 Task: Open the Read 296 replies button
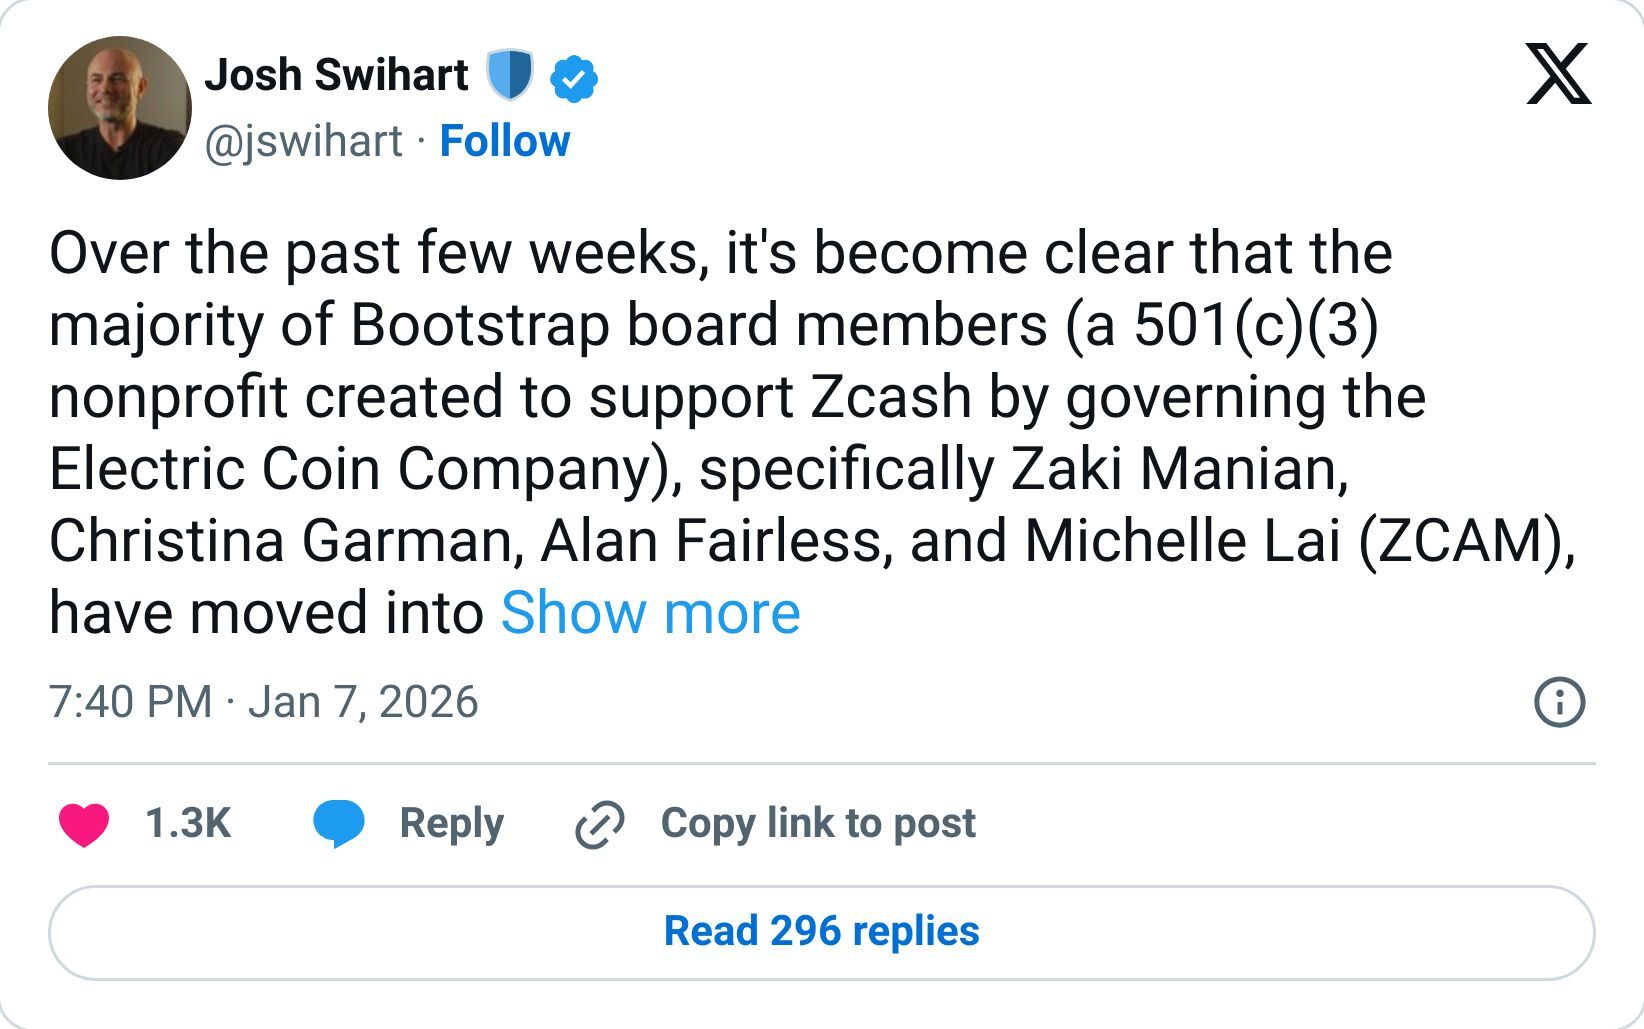tap(822, 931)
